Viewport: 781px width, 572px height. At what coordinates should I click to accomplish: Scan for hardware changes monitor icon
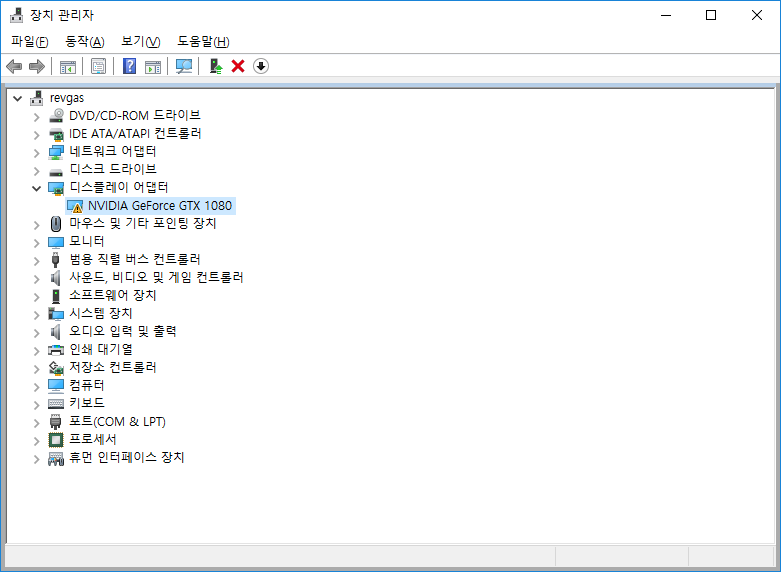(184, 66)
